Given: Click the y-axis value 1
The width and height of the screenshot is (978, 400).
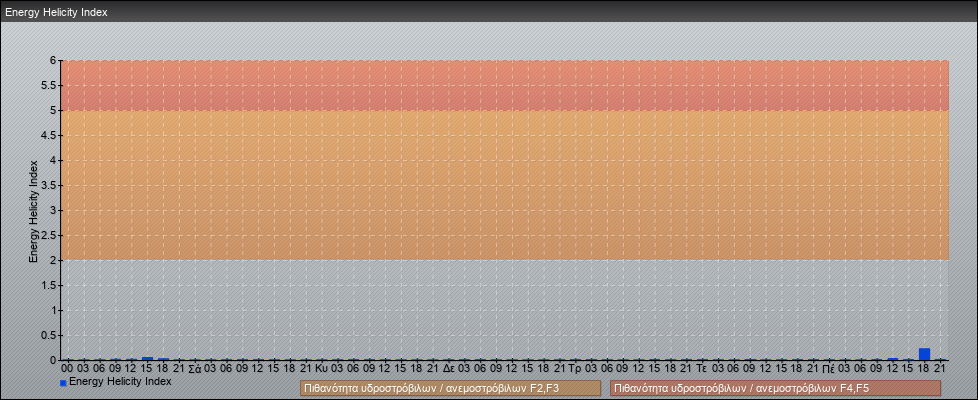Looking at the screenshot, I should (x=53, y=310).
